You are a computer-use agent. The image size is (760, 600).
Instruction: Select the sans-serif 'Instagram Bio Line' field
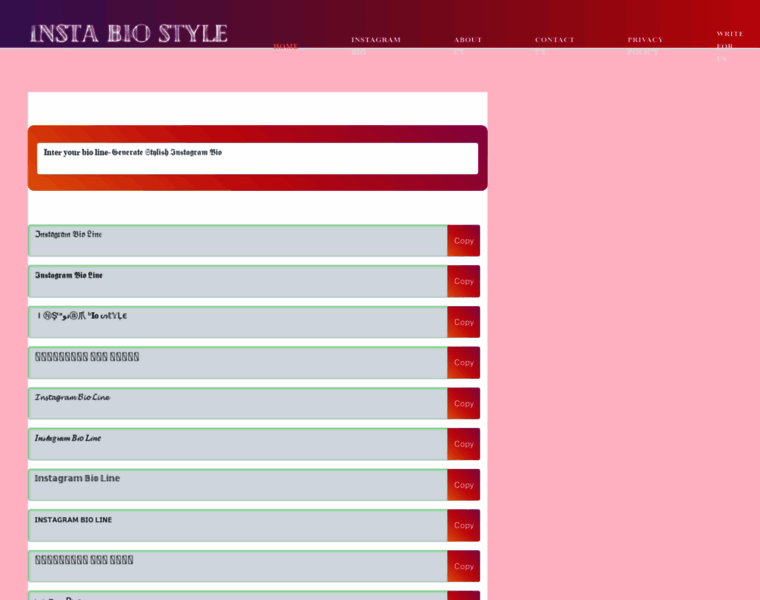pyautogui.click(x=238, y=485)
